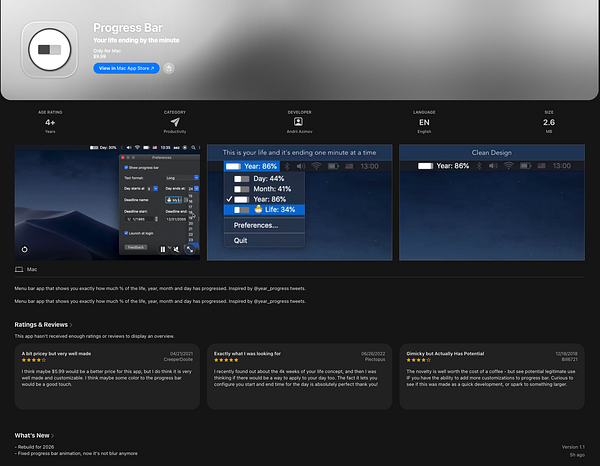Select the checked 'Year: 86%' menu entry
Screen dimensions: 600x466
coord(264,199)
